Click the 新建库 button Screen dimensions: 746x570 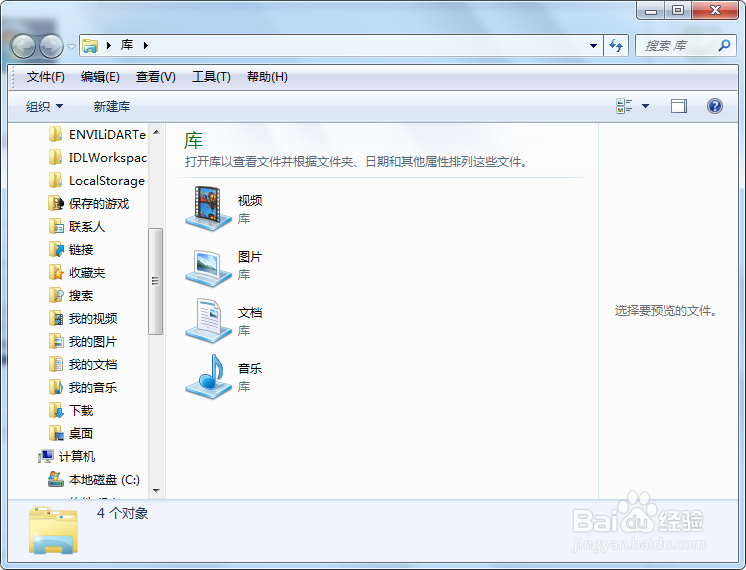[x=112, y=107]
